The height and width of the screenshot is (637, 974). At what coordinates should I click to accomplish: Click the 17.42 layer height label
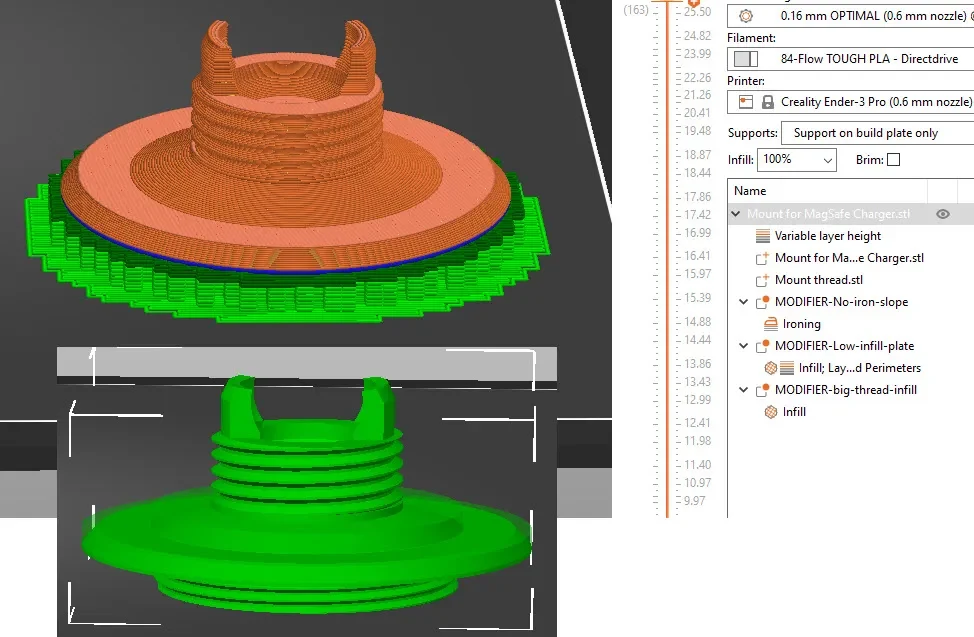697,215
